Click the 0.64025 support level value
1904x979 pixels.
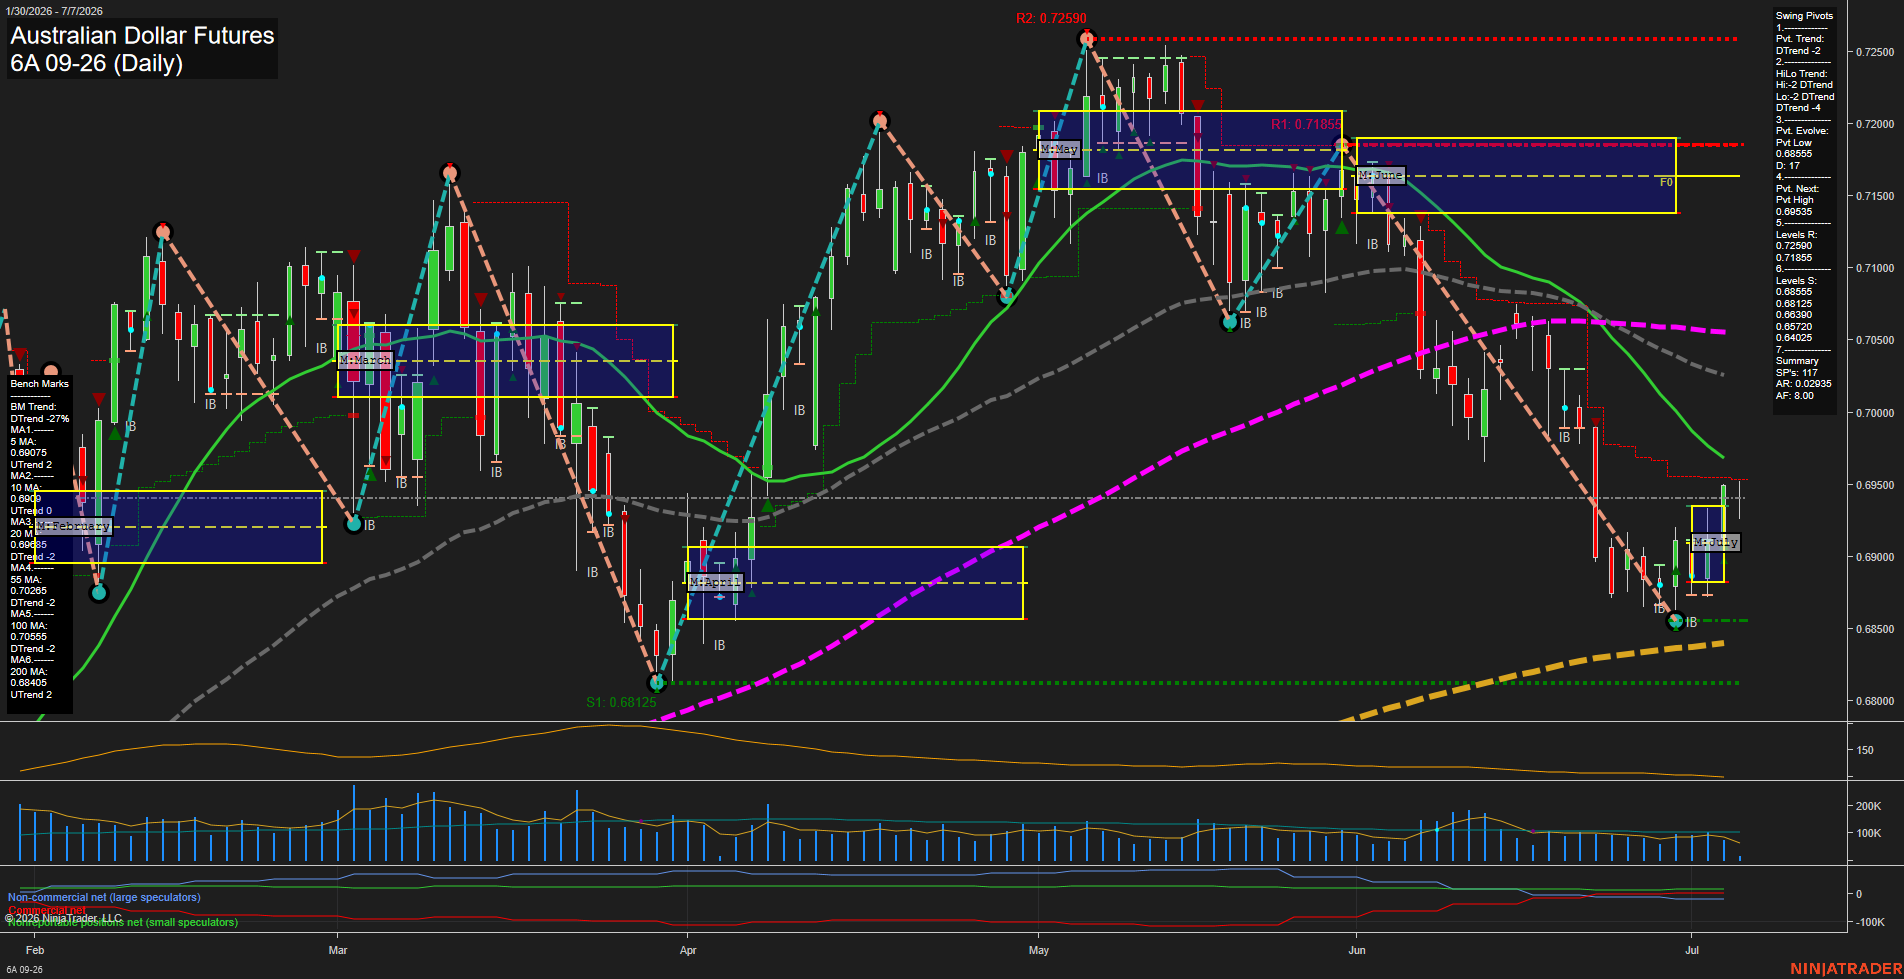click(1794, 338)
